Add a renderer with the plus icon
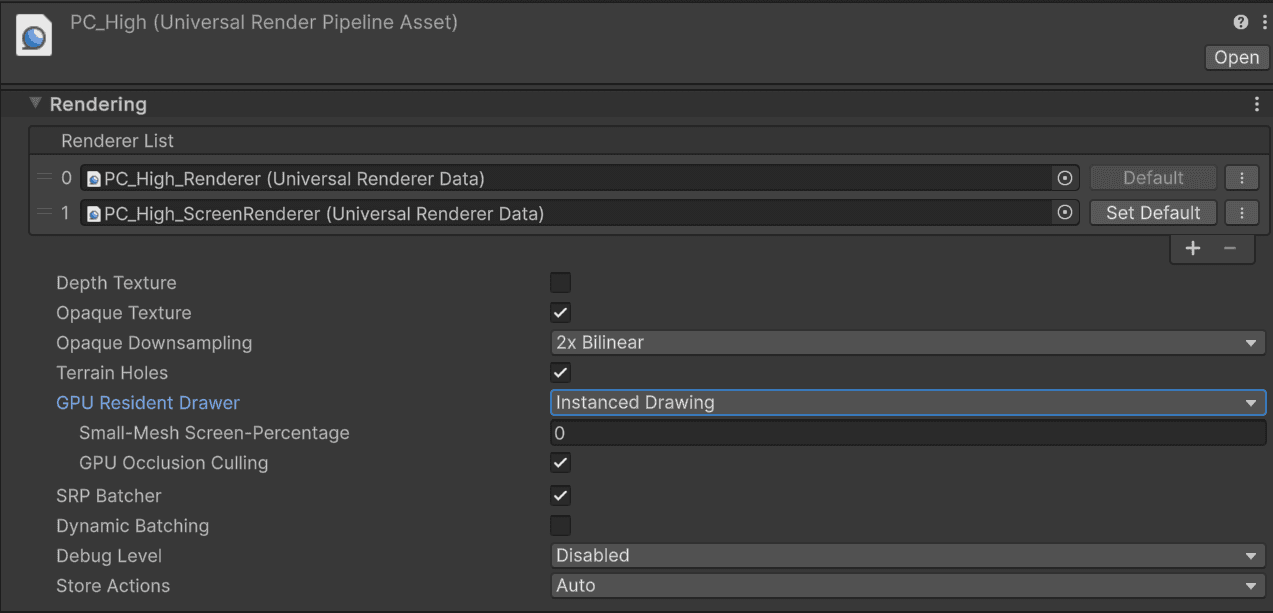 click(x=1192, y=247)
